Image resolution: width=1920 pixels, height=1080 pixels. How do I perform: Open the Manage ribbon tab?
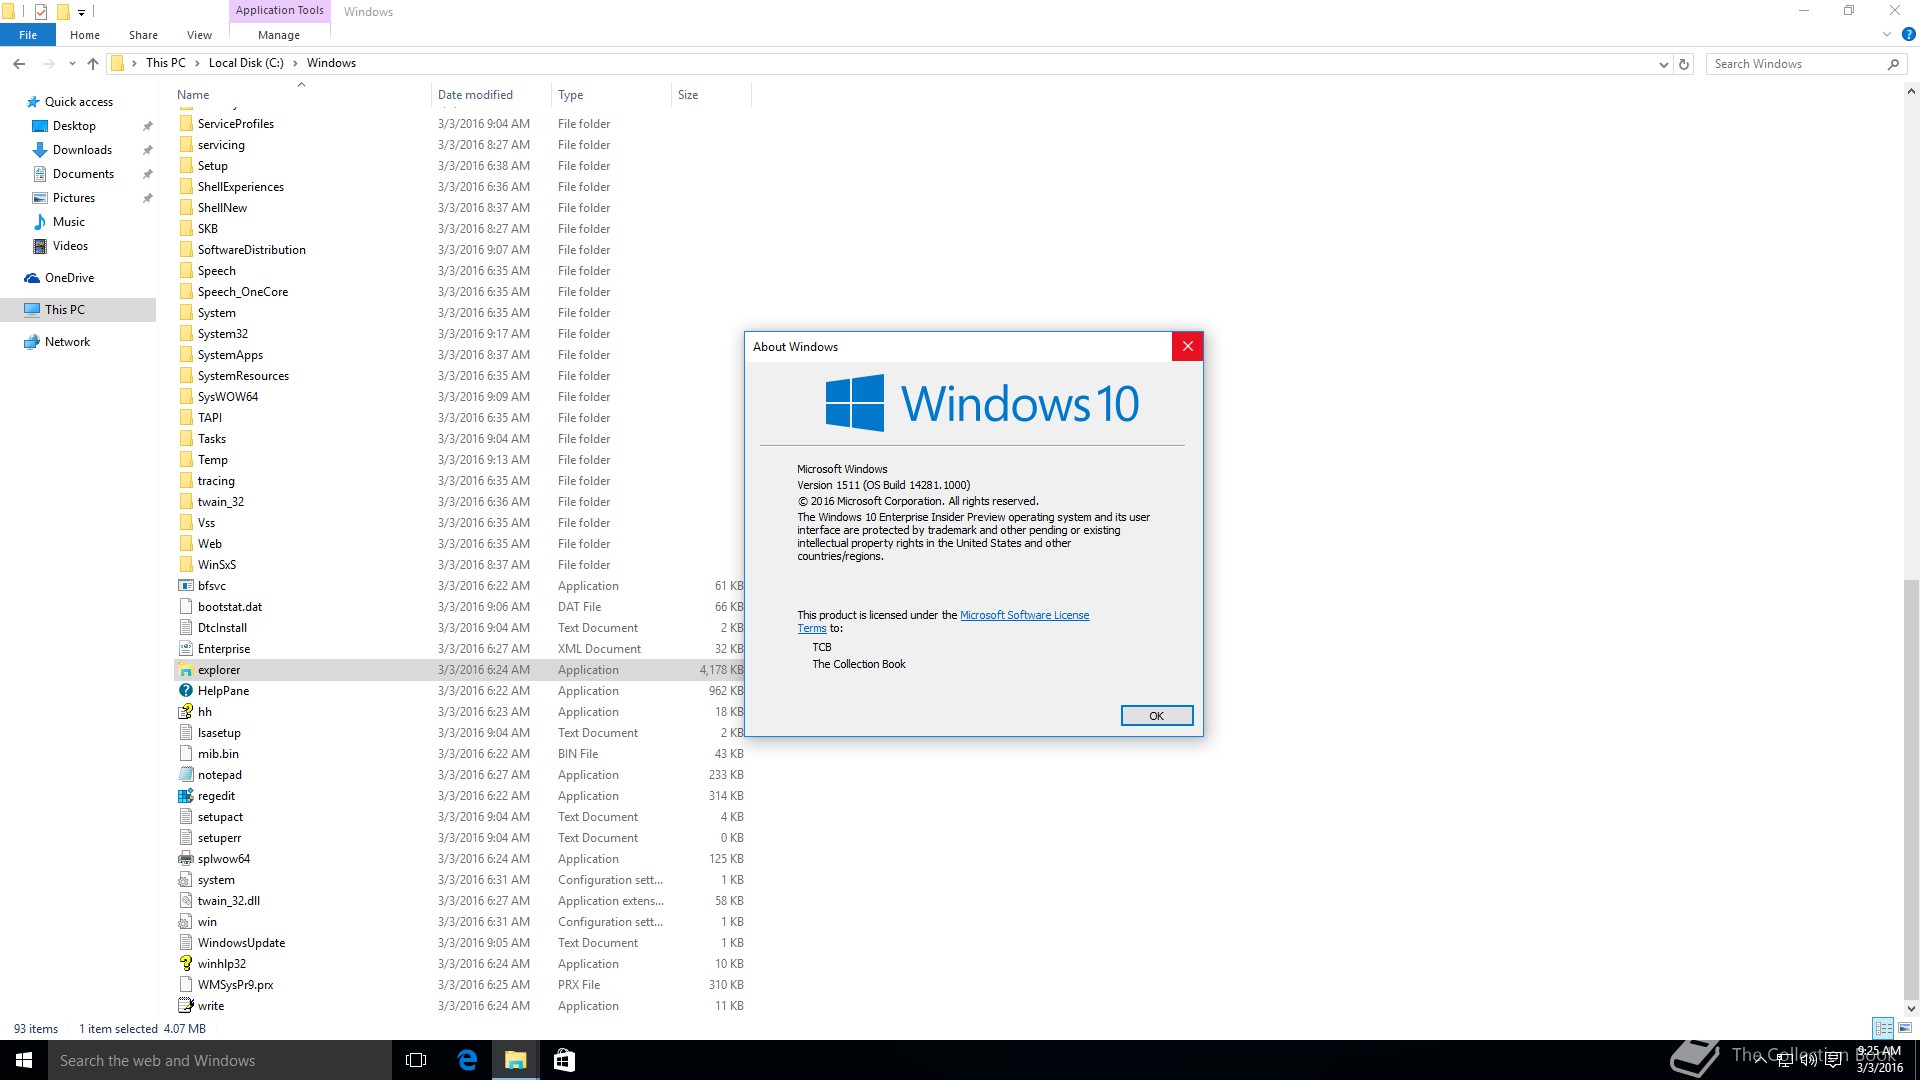coord(279,35)
